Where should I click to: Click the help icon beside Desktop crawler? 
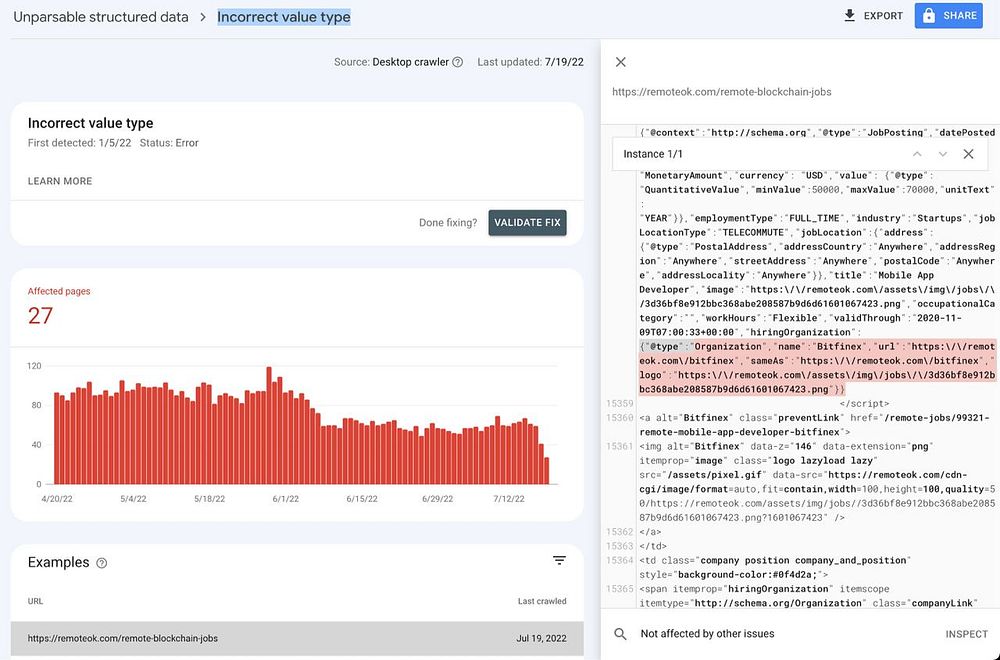pyautogui.click(x=458, y=62)
